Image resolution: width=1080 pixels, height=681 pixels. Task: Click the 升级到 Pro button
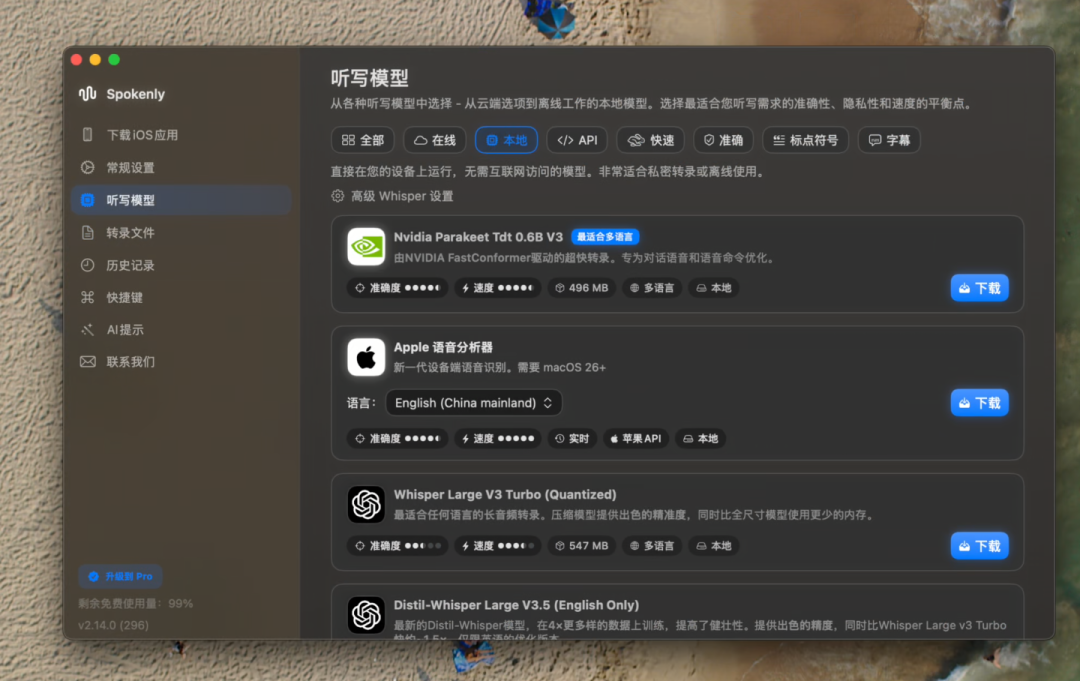(x=121, y=576)
